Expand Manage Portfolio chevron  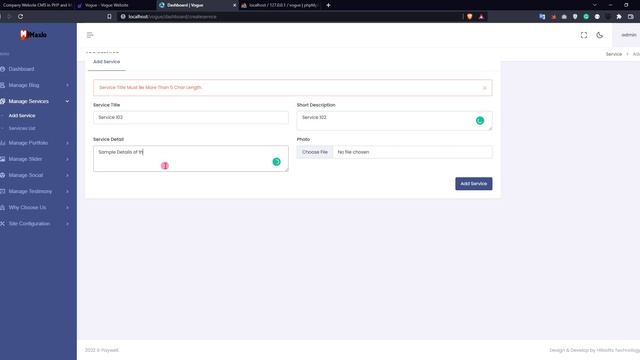[67, 143]
